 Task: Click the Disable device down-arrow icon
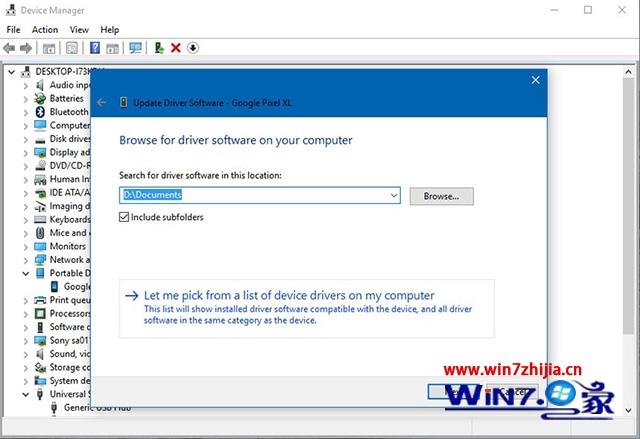click(193, 48)
